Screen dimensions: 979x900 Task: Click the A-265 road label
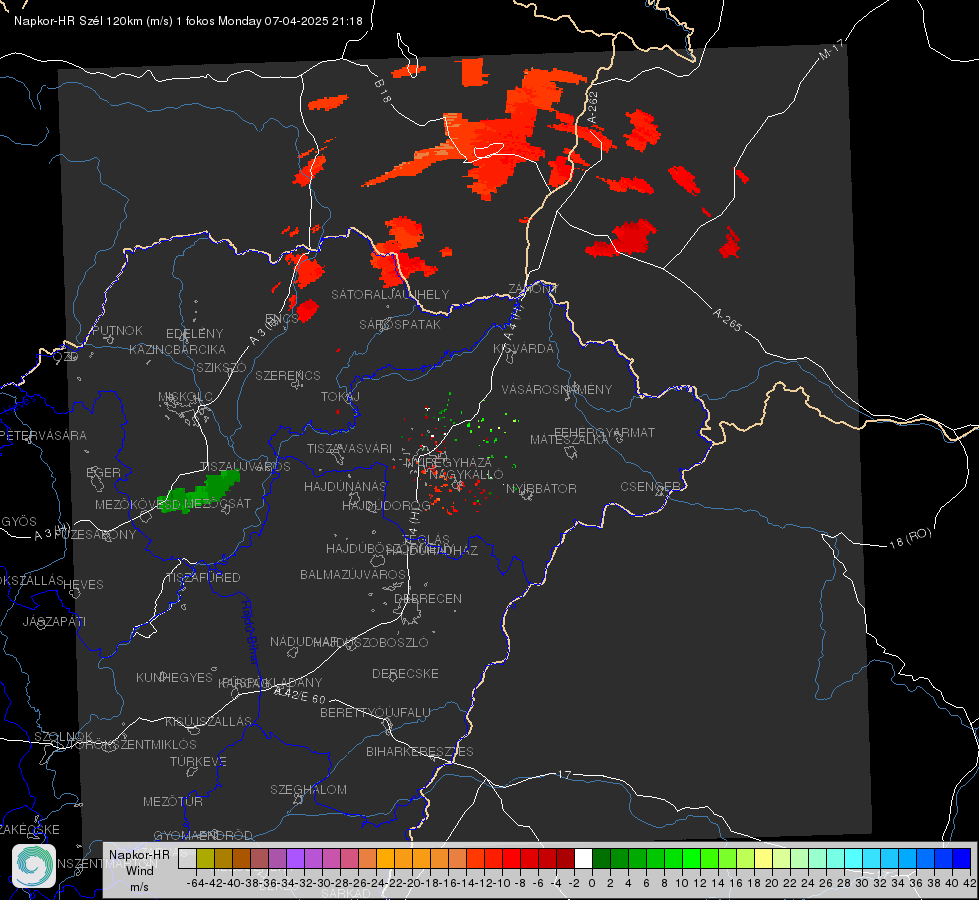pyautogui.click(x=727, y=319)
